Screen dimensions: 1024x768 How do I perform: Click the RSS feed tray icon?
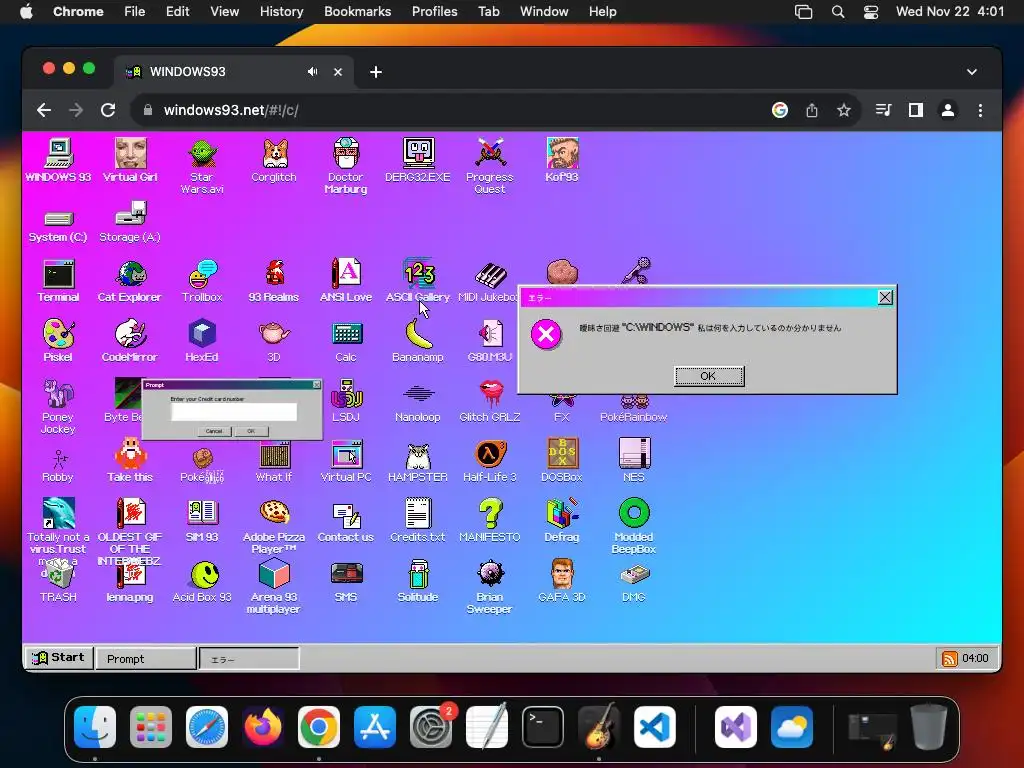click(949, 658)
